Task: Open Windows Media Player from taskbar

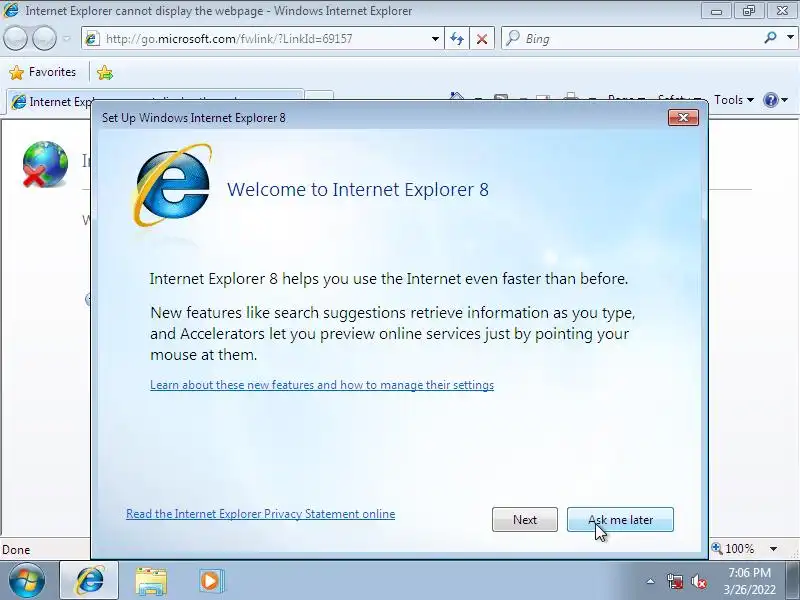Action: (x=211, y=581)
